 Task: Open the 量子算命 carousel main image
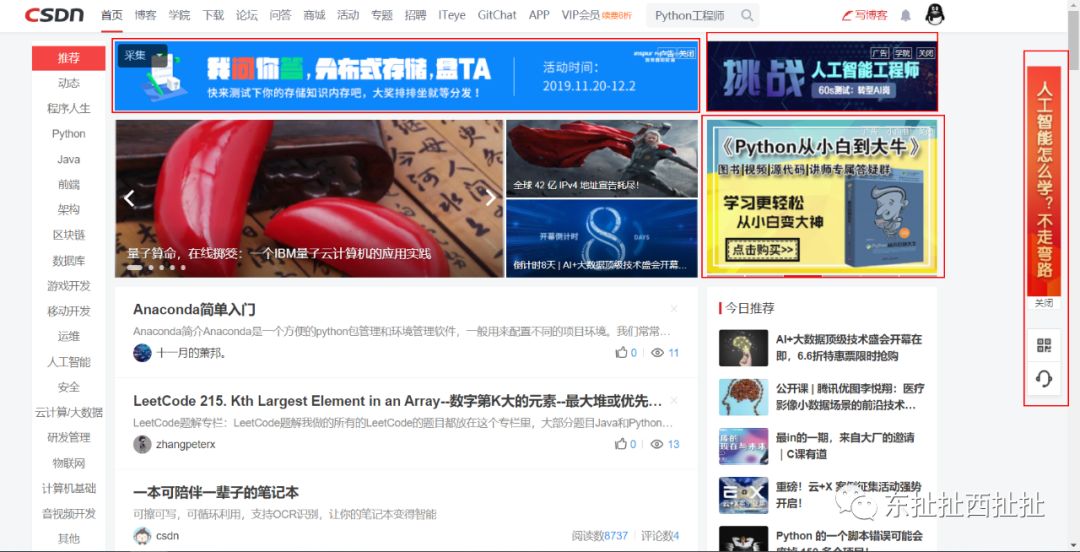tap(309, 198)
